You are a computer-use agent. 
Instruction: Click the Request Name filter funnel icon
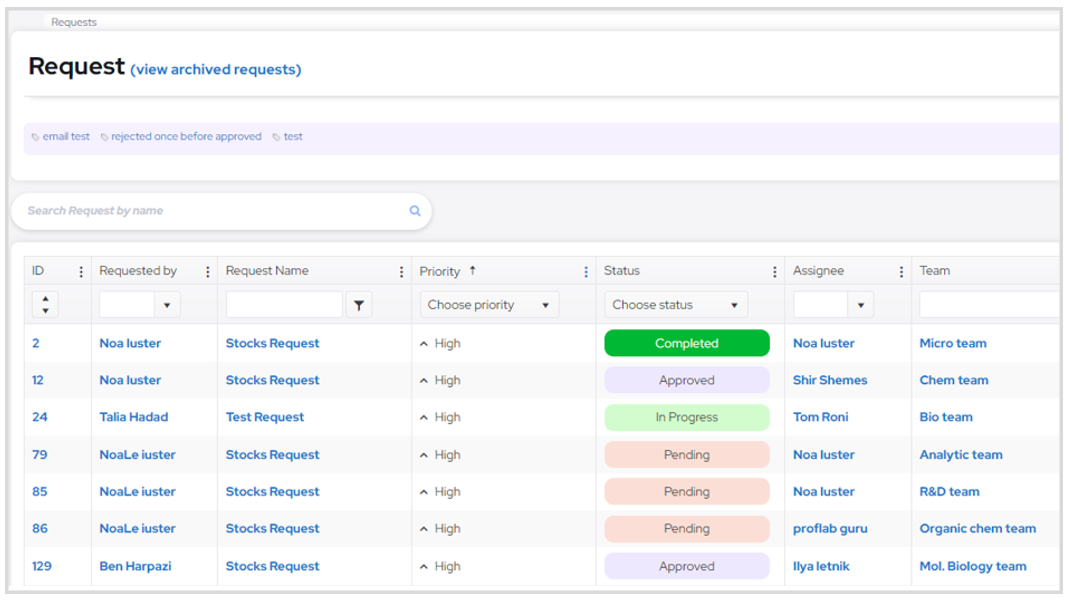(x=359, y=305)
